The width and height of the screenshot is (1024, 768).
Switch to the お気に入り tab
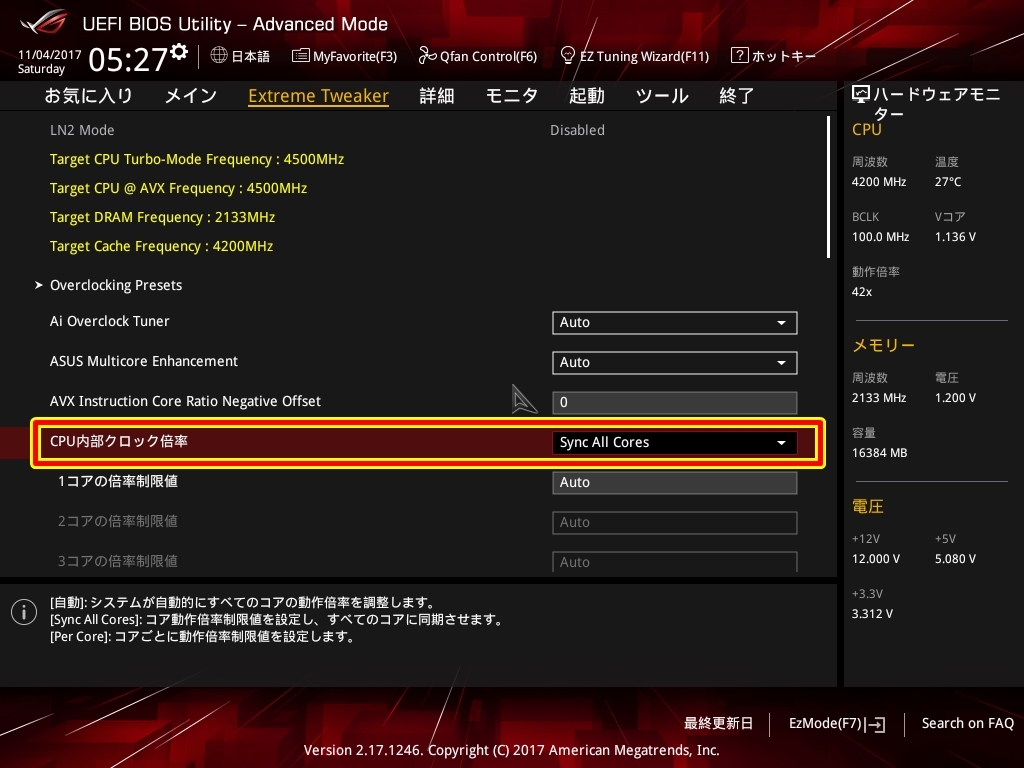pos(88,96)
